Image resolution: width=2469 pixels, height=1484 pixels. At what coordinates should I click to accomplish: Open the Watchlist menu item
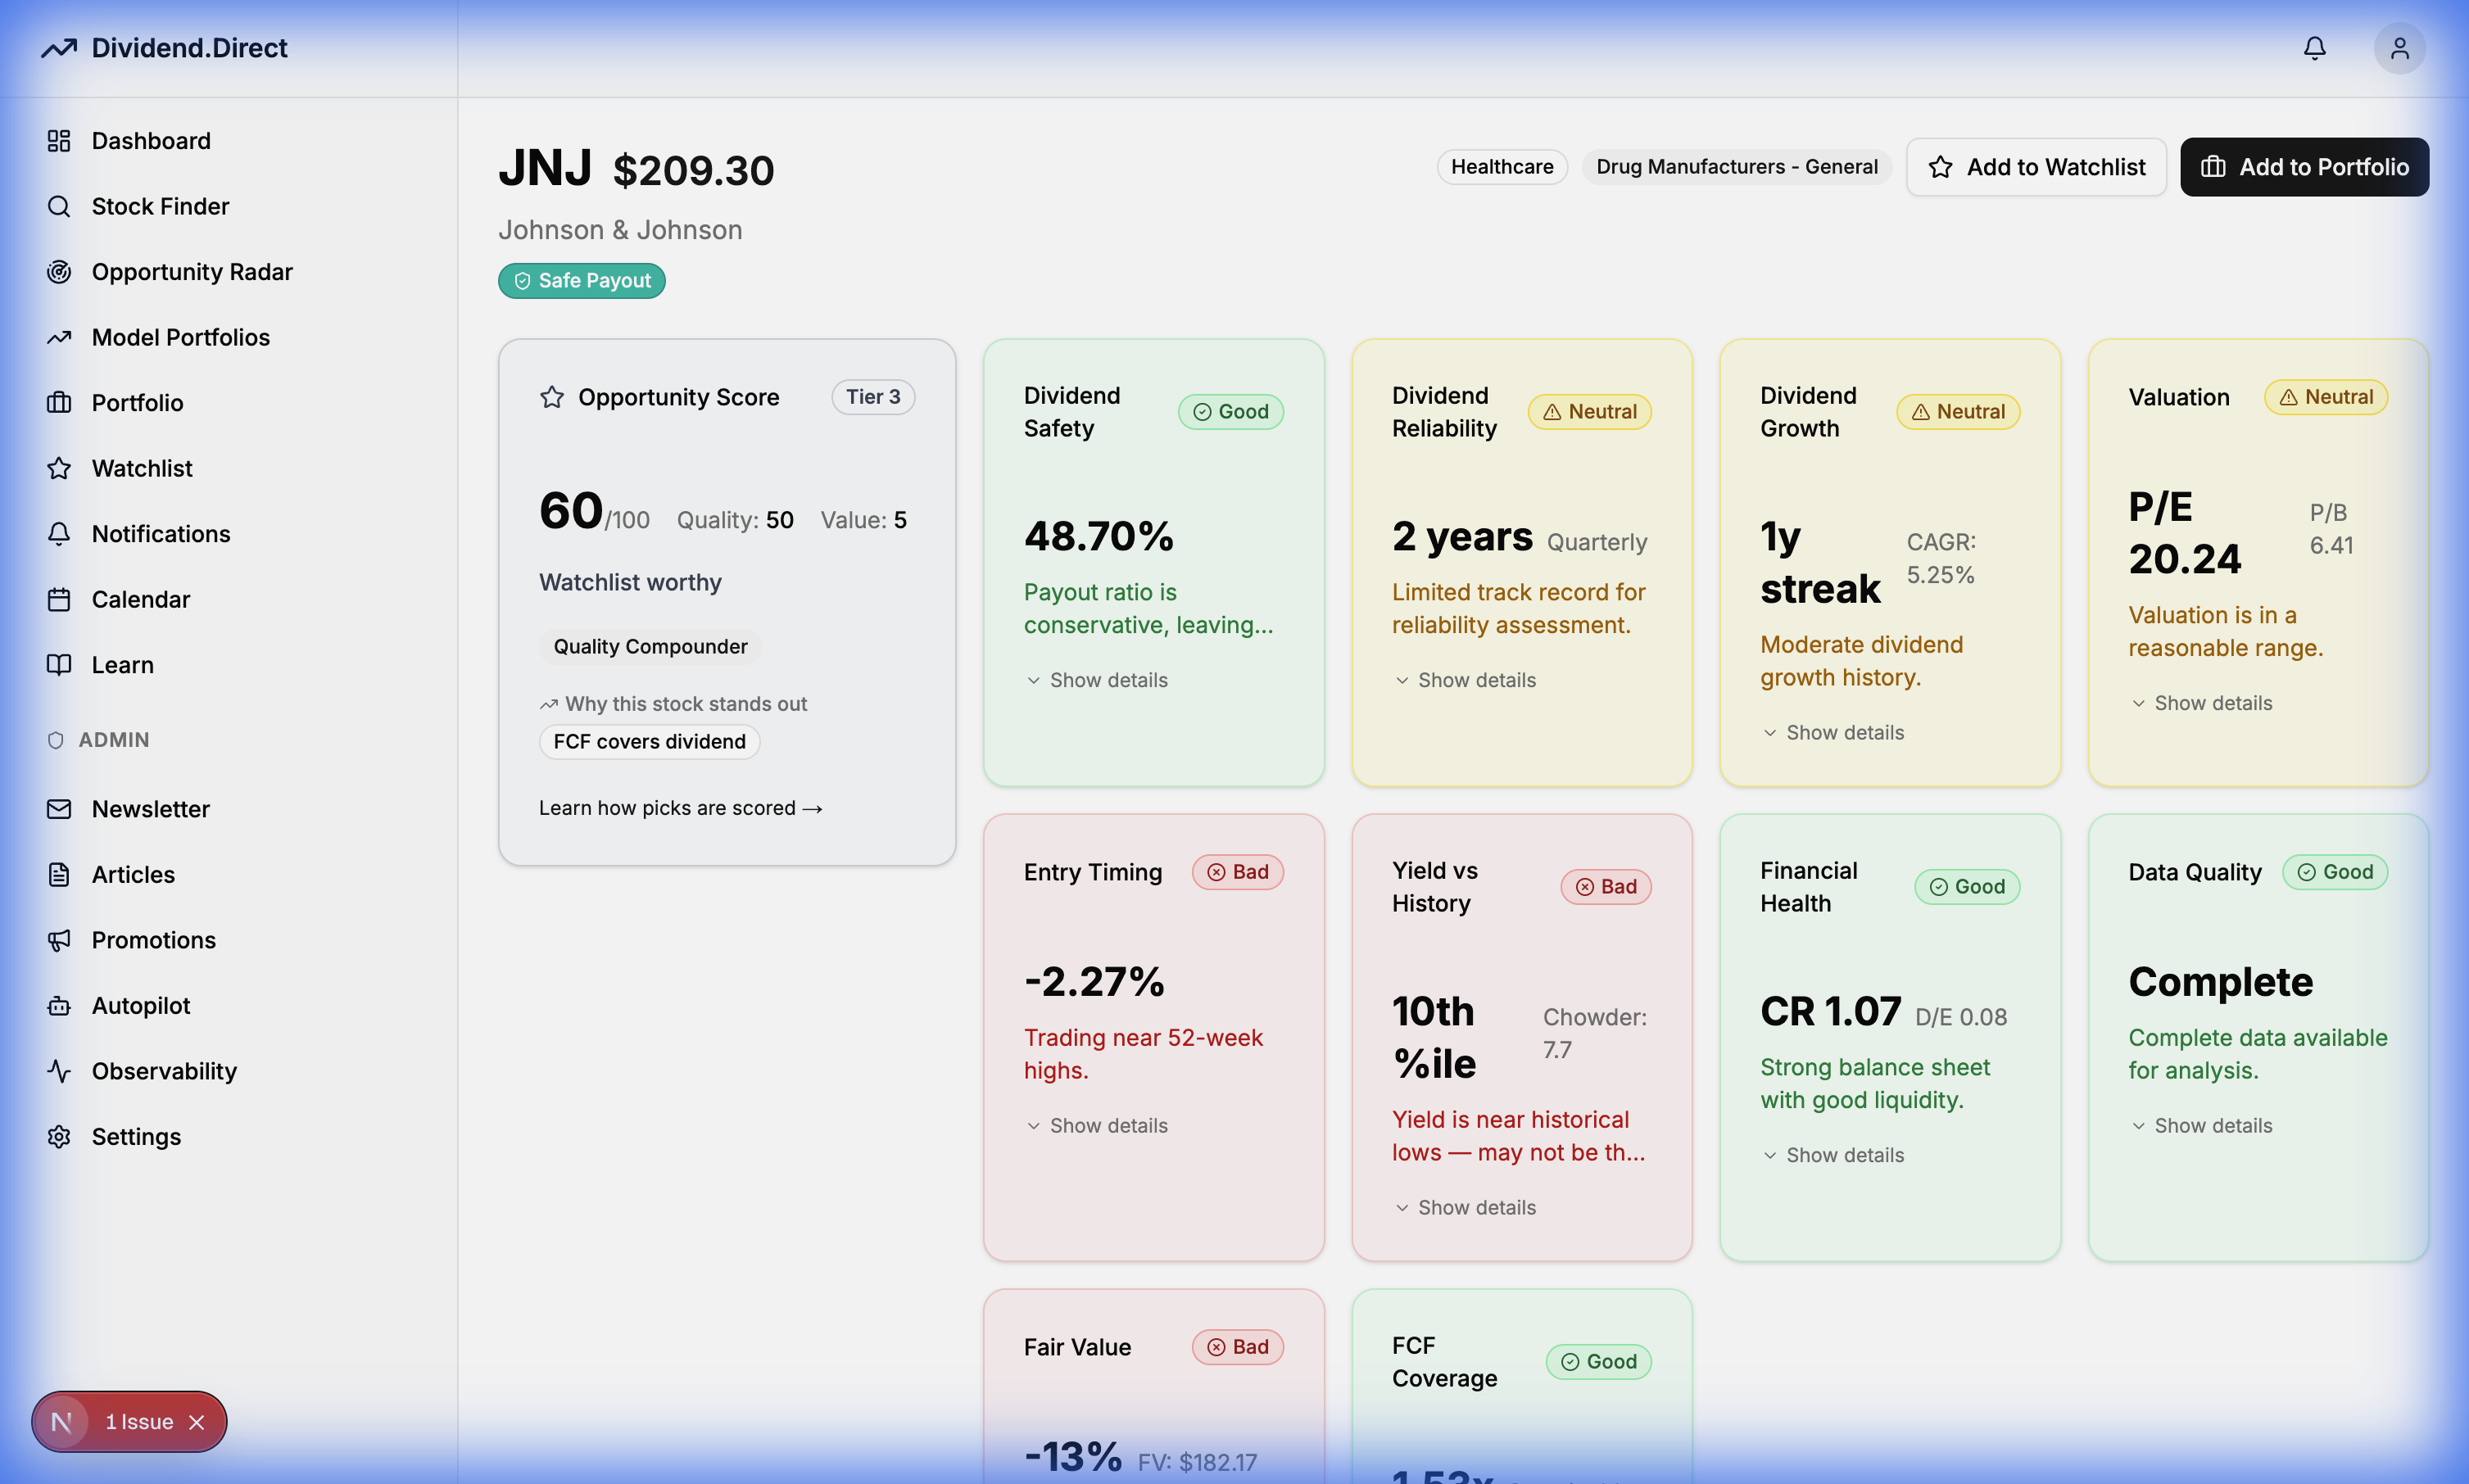(x=142, y=468)
